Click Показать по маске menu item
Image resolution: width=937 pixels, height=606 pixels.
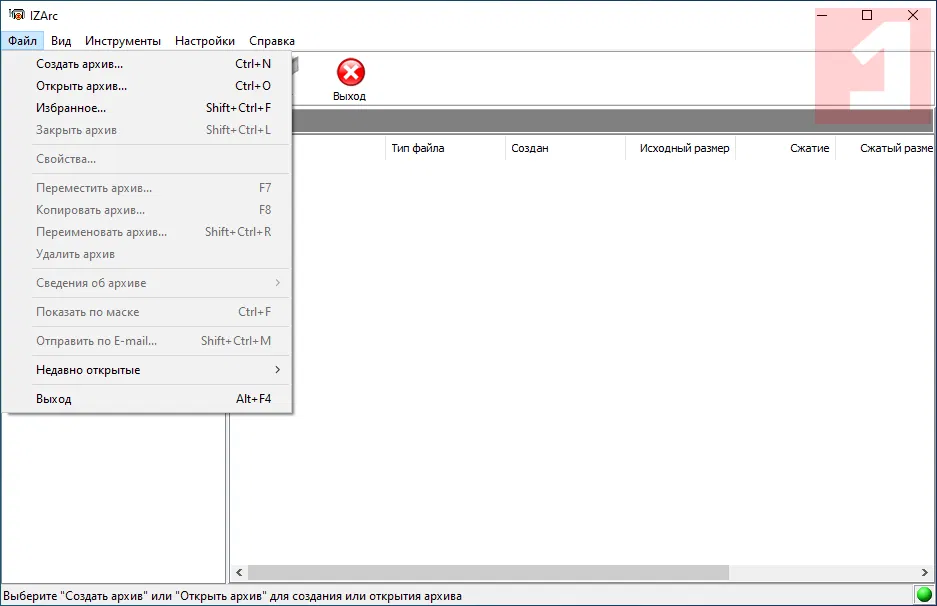pyautogui.click(x=147, y=312)
